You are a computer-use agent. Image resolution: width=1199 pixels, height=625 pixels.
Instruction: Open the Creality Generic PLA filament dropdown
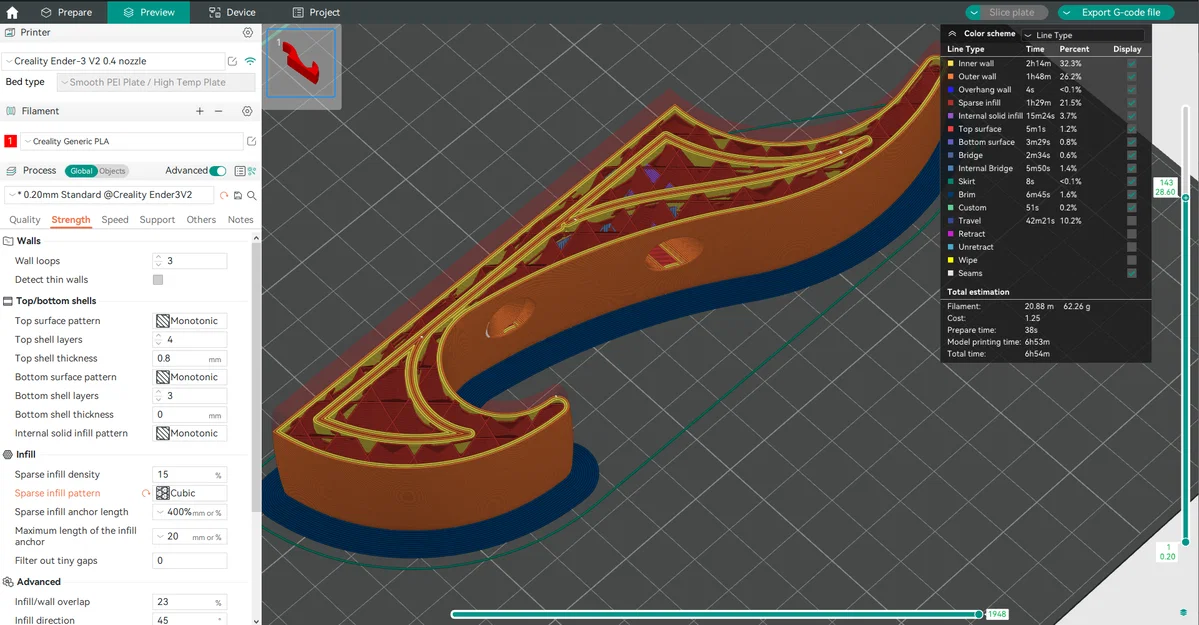click(132, 142)
